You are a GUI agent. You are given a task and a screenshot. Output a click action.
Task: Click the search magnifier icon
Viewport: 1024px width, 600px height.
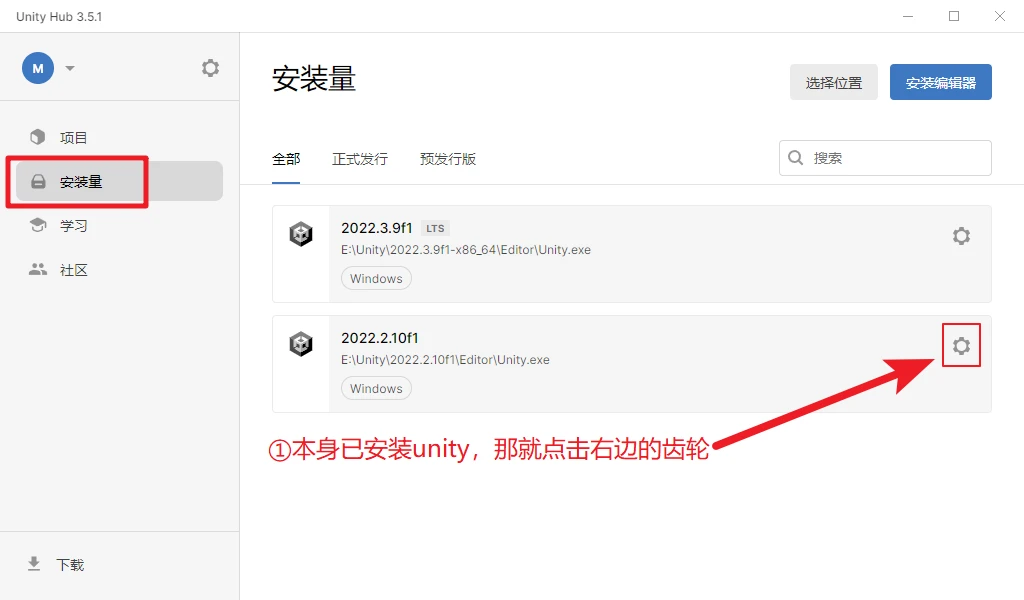tap(795, 158)
